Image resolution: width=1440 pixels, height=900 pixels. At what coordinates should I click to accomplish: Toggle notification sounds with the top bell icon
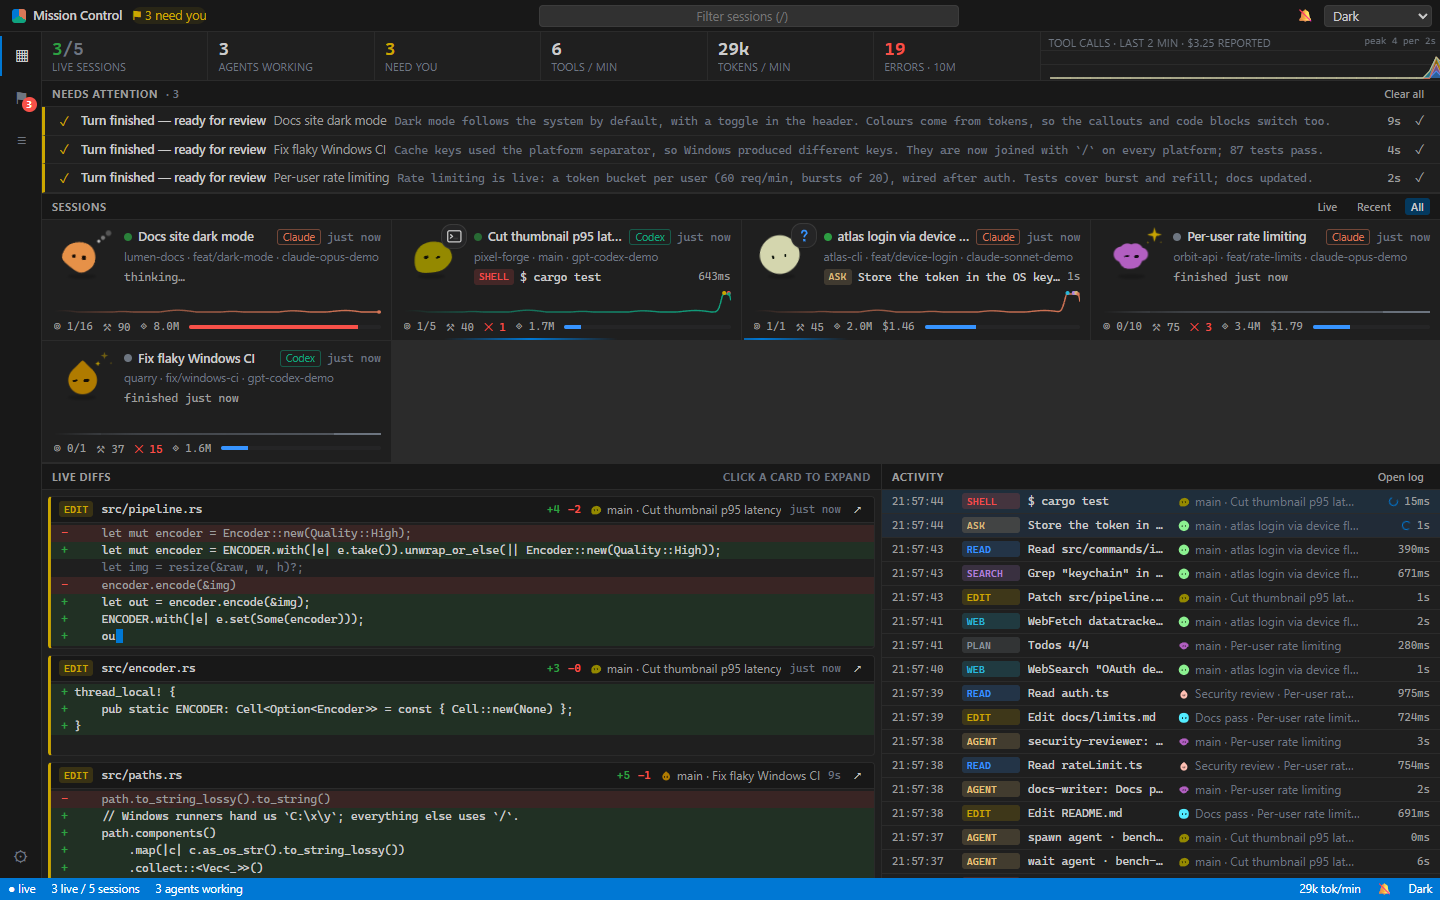click(x=1305, y=16)
